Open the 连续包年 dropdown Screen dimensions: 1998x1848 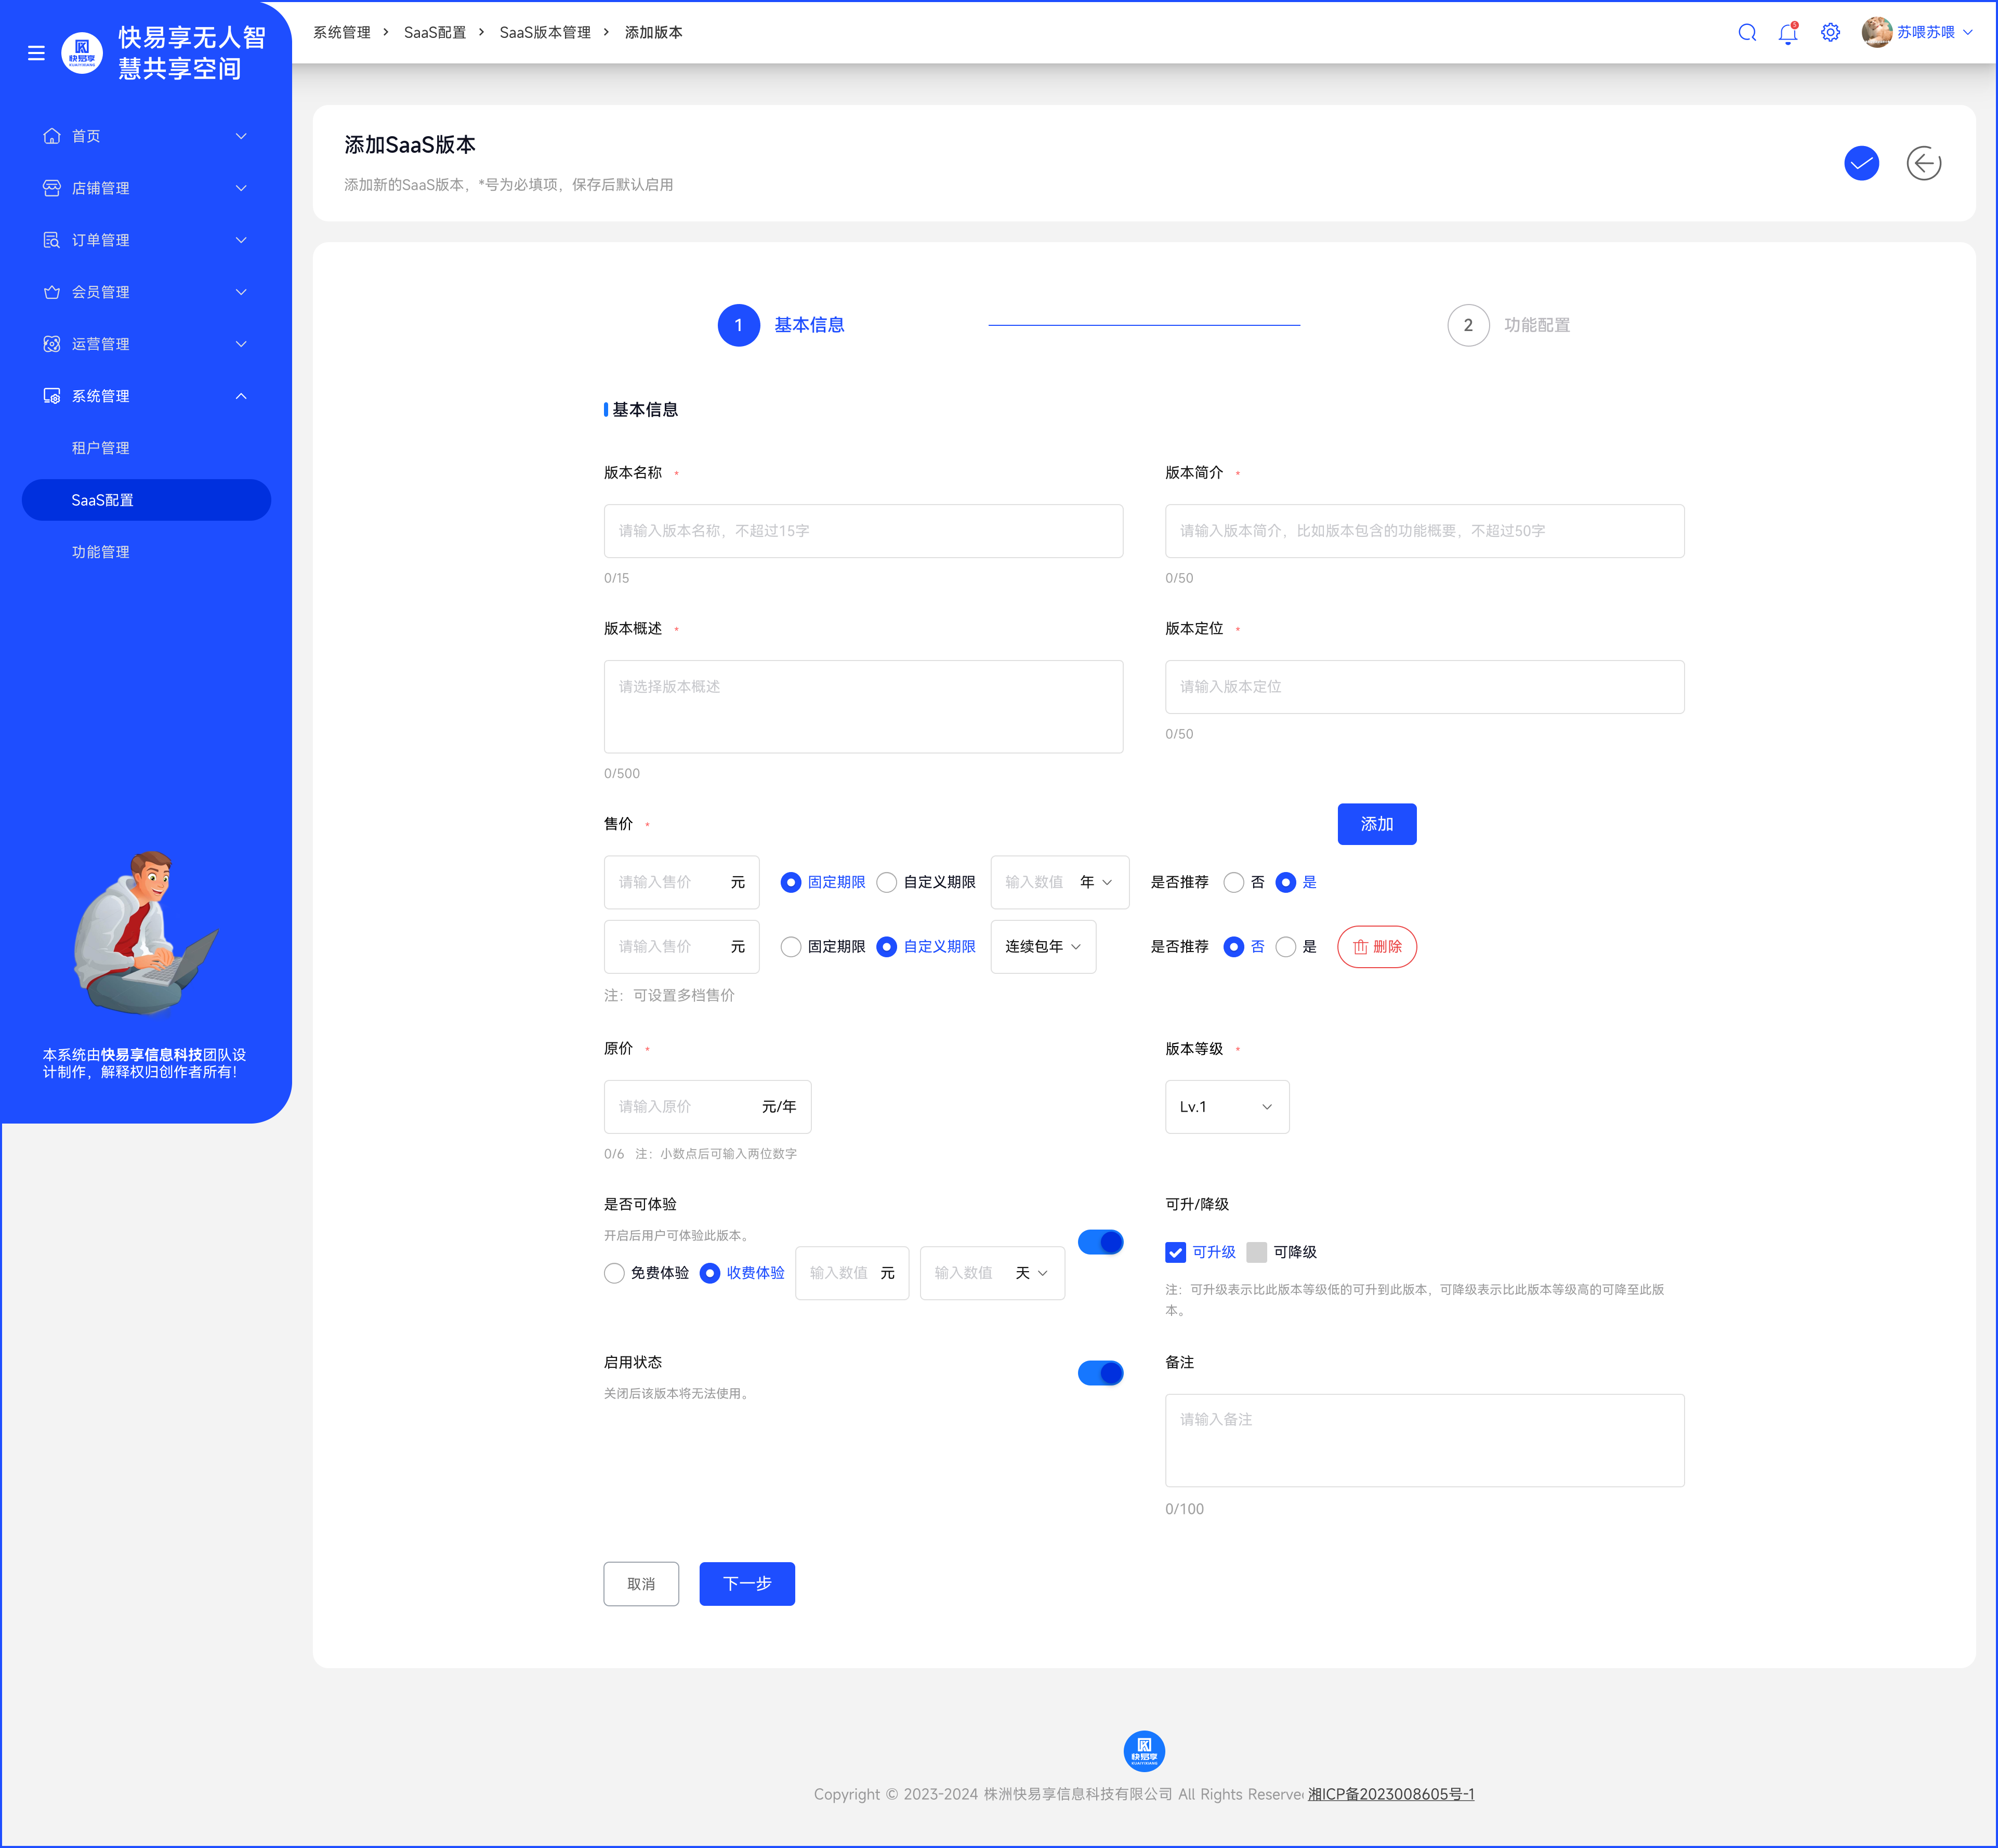1043,947
